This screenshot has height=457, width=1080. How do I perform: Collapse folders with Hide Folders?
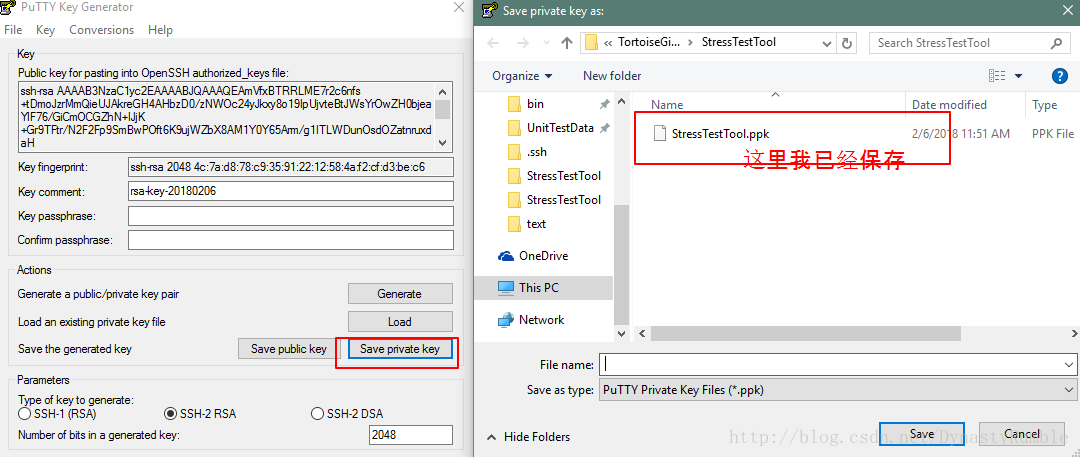pyautogui.click(x=528, y=437)
